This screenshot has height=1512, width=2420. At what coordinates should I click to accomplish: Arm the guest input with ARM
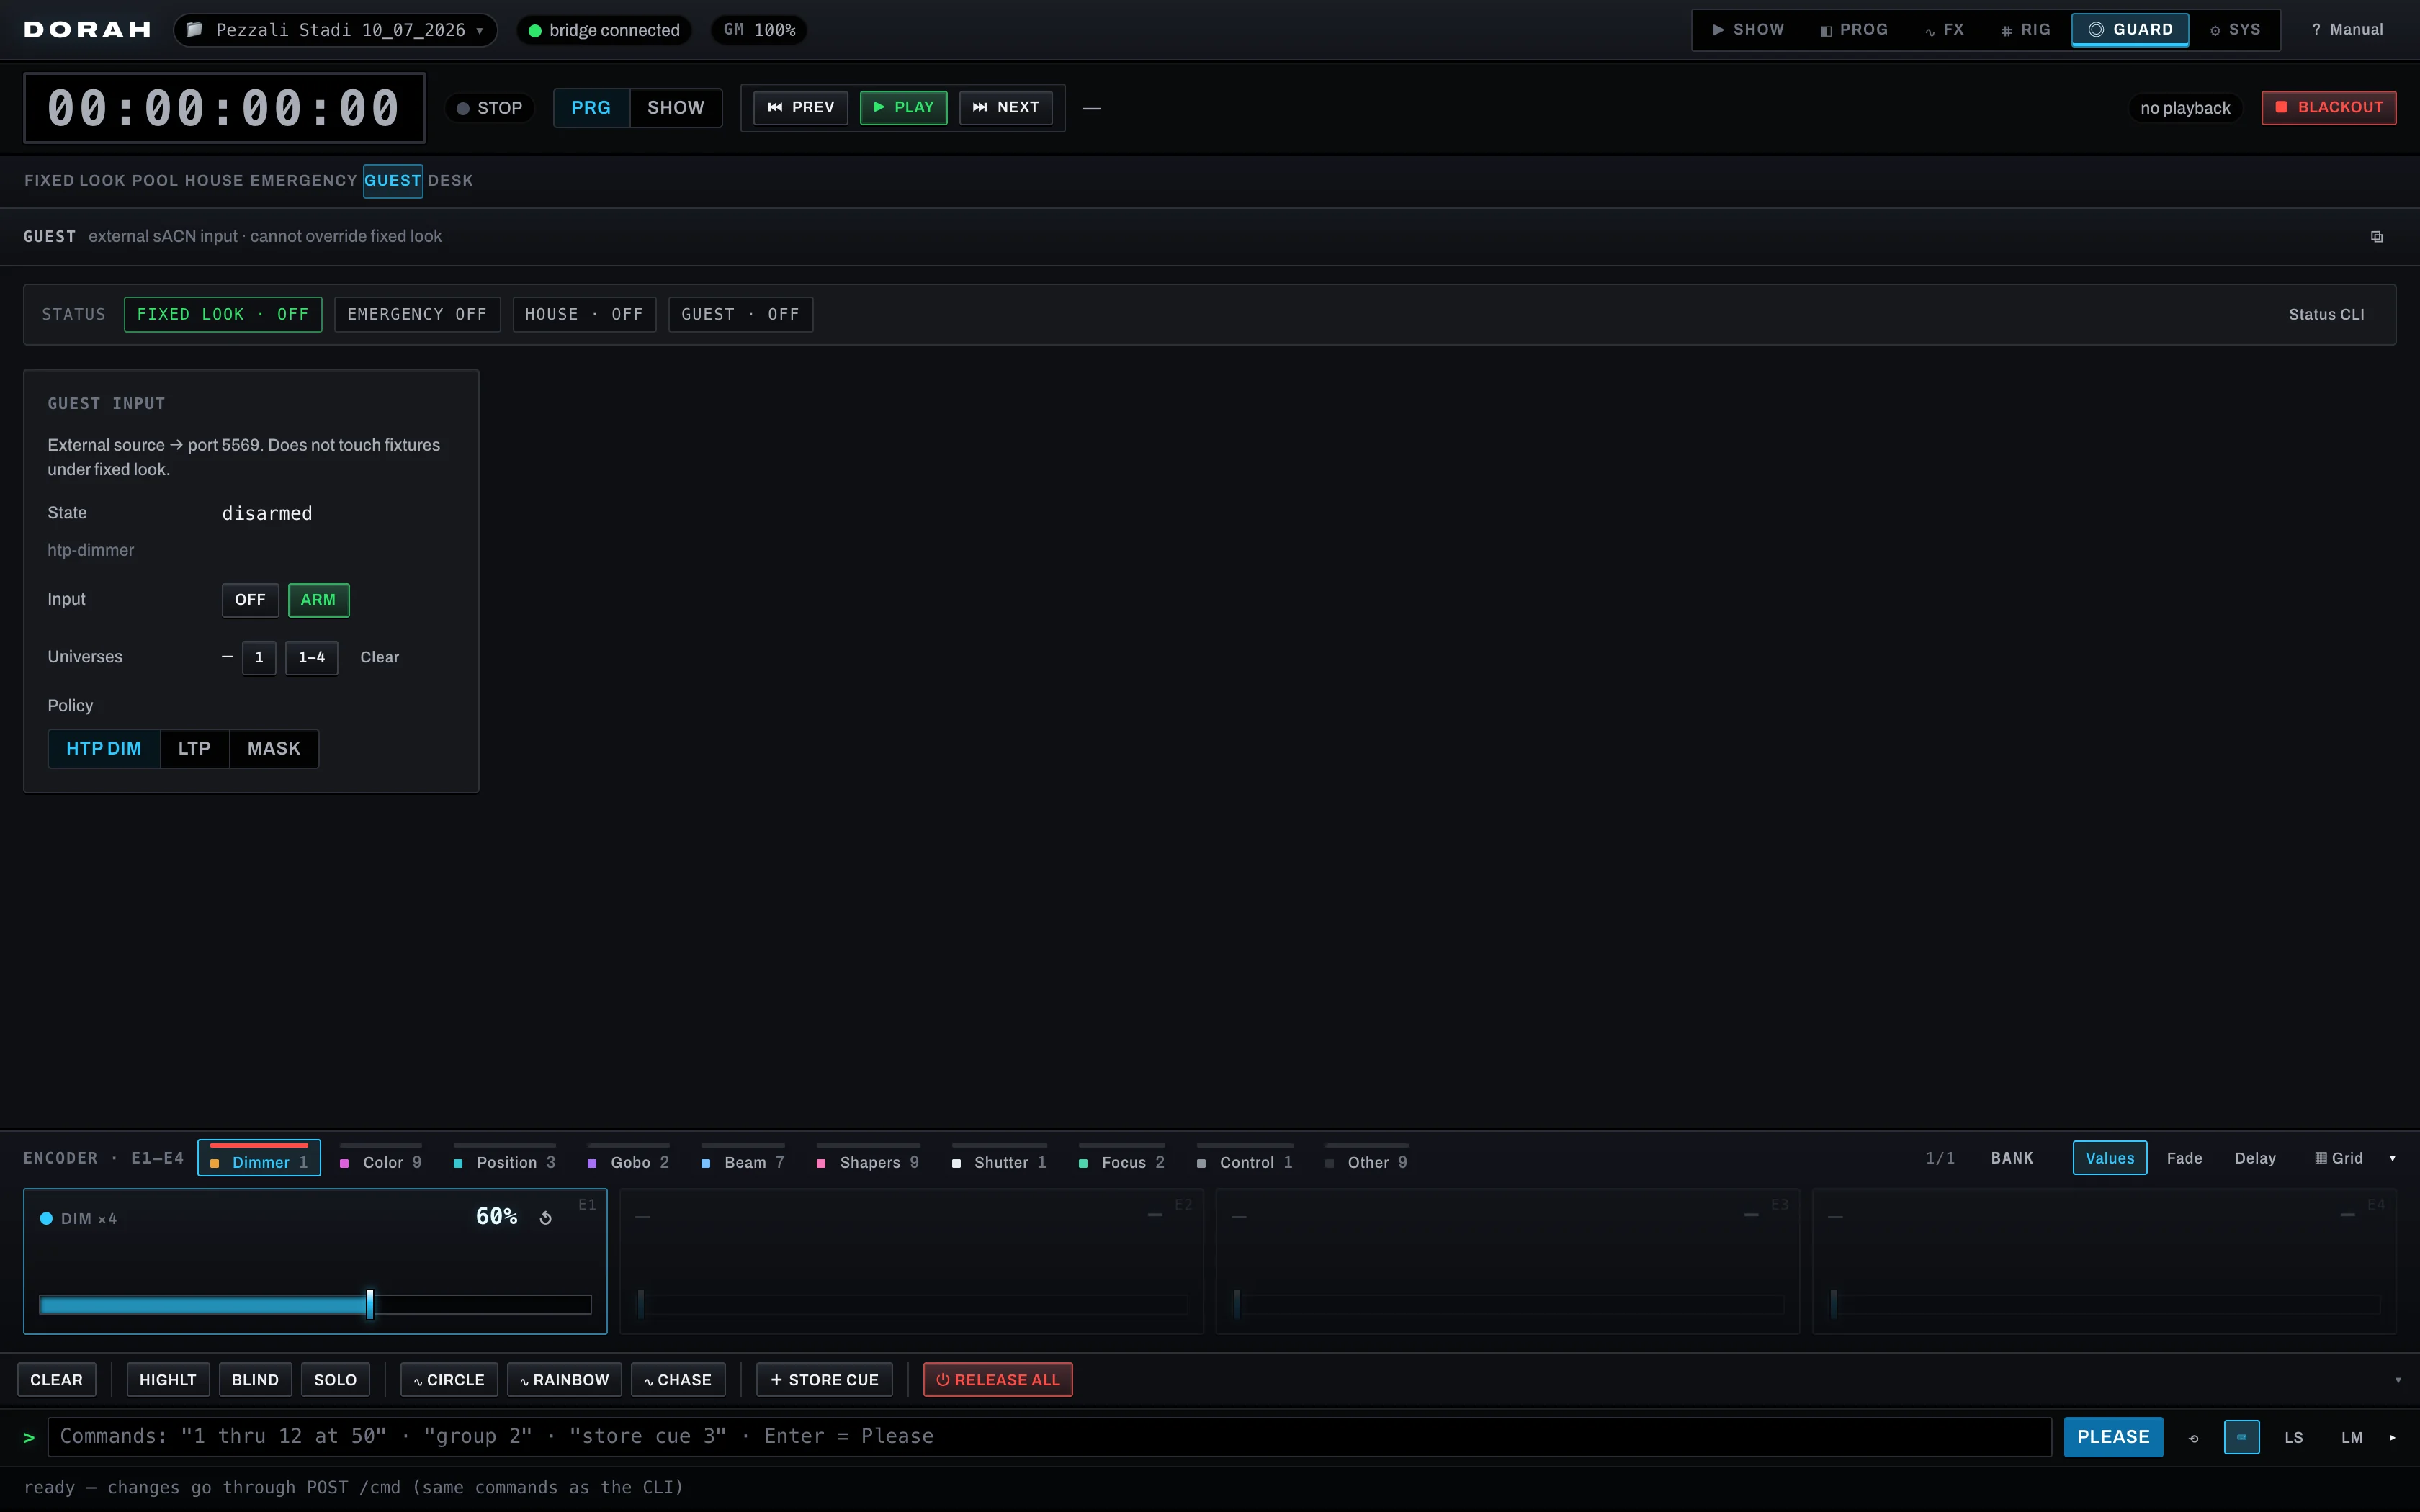318,600
